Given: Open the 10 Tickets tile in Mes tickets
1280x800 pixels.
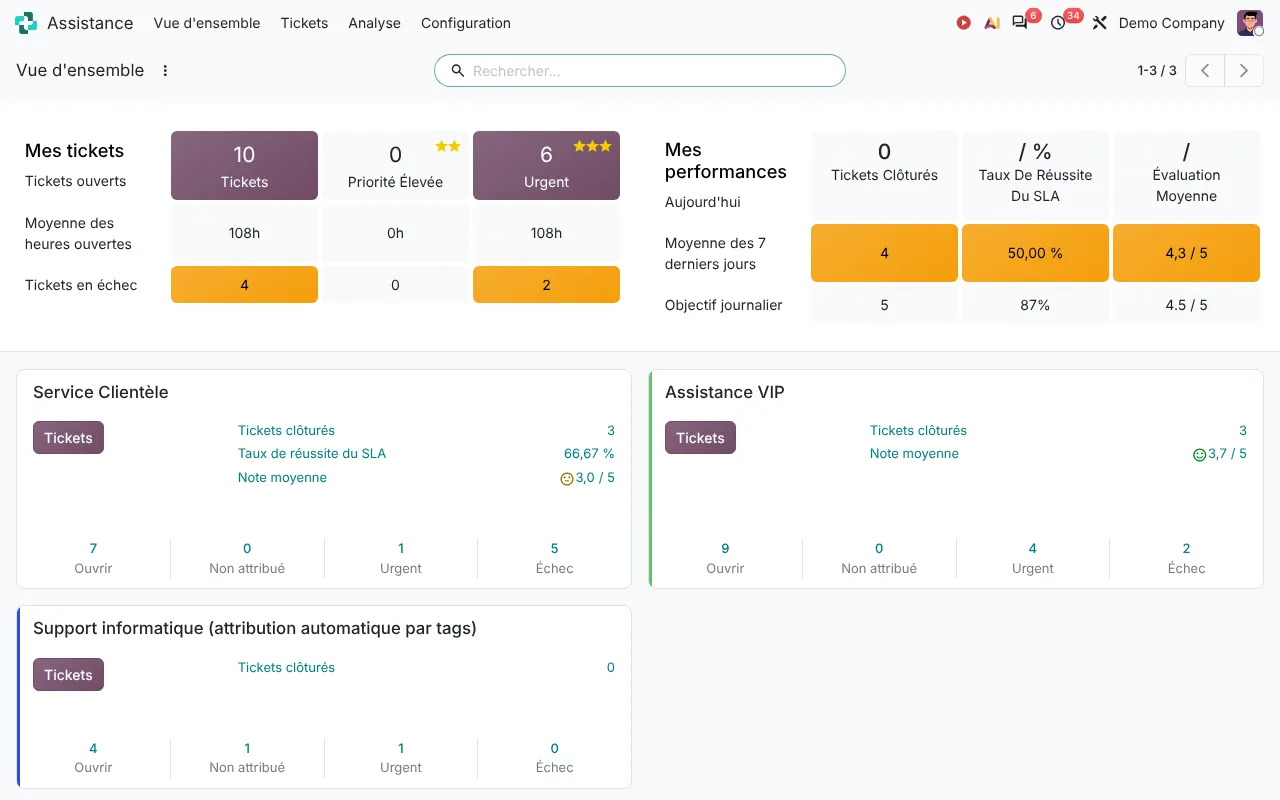Looking at the screenshot, I should coord(245,166).
